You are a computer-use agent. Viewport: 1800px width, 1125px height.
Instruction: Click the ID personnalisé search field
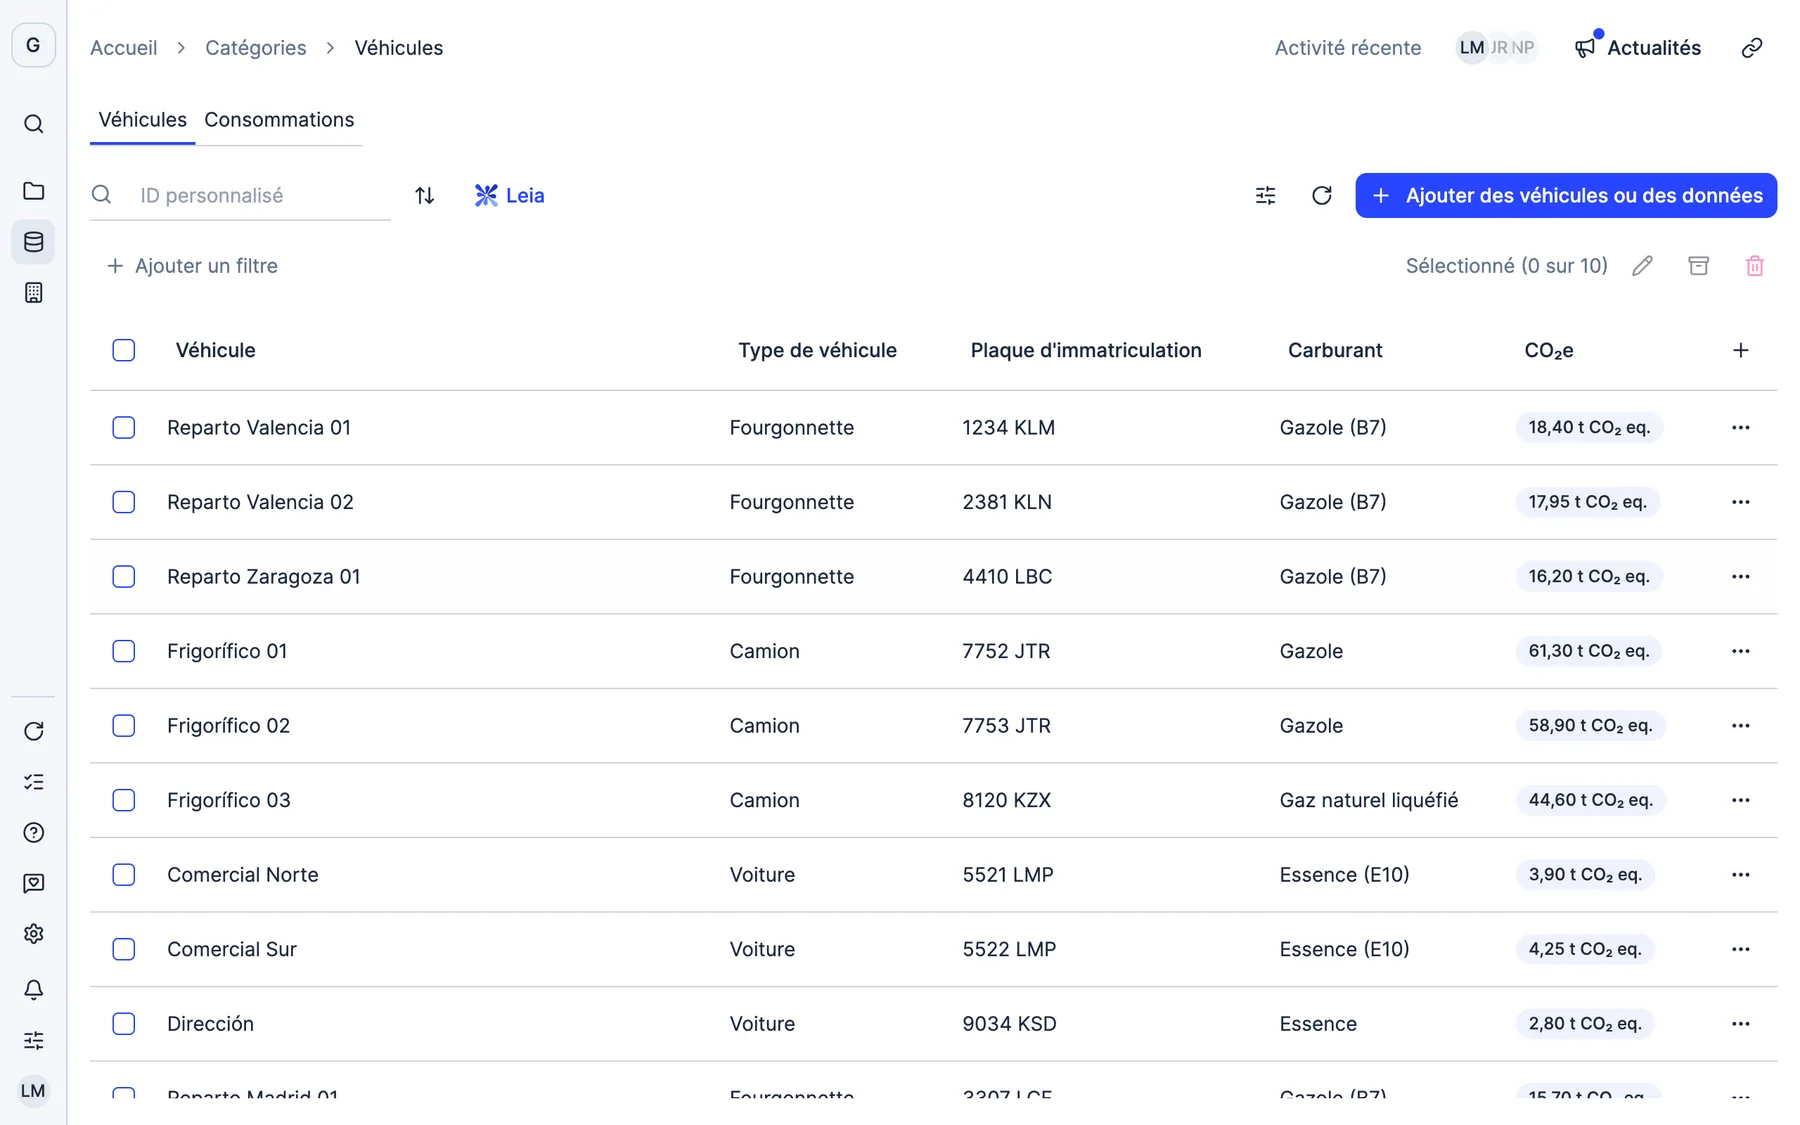click(240, 195)
